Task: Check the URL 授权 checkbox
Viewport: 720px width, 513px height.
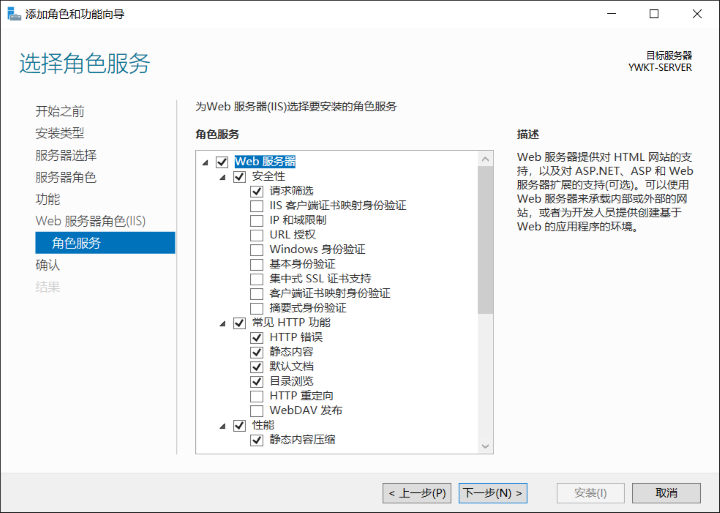Action: 257,235
